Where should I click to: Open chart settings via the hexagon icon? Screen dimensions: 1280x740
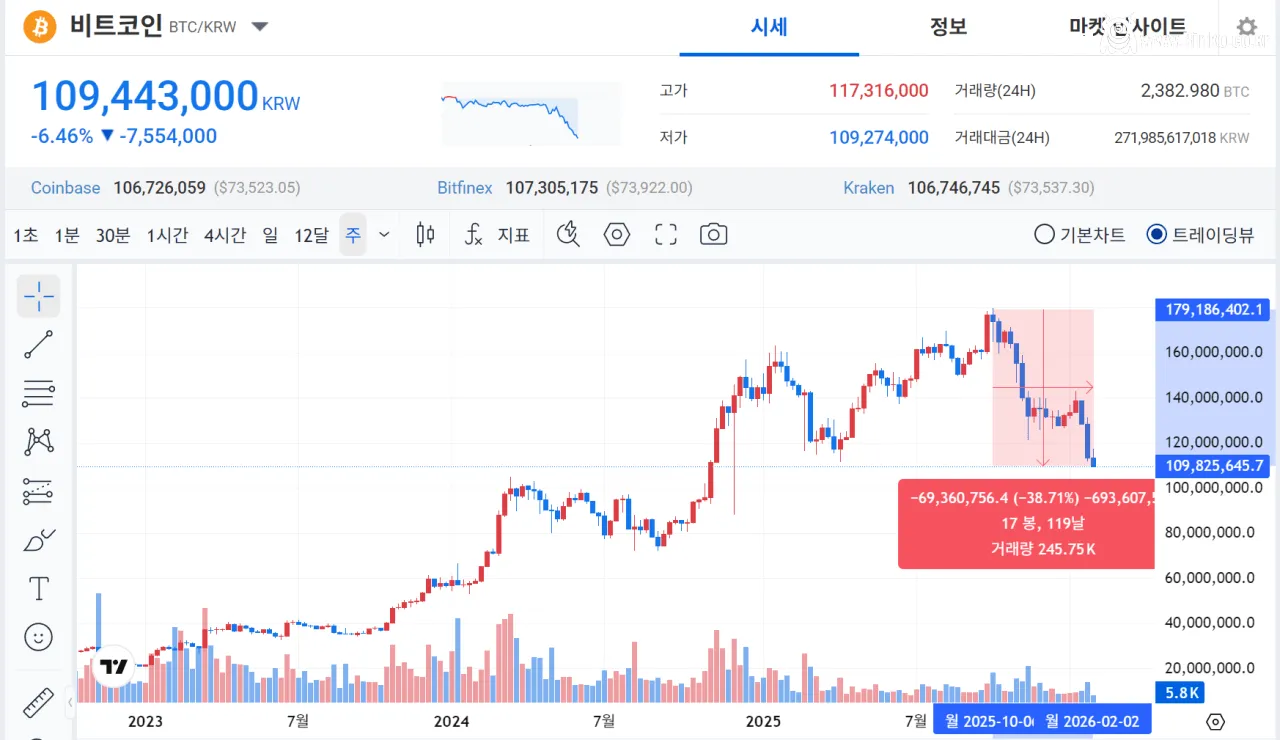616,234
